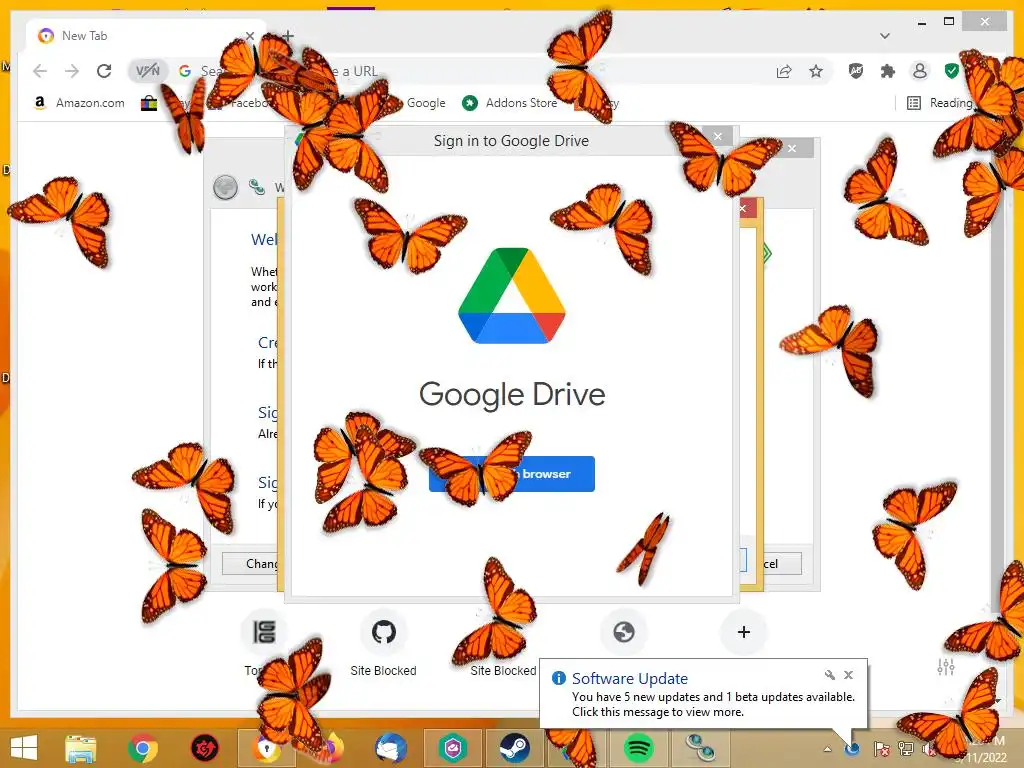Open the Amazon.com bookmark

(x=79, y=103)
